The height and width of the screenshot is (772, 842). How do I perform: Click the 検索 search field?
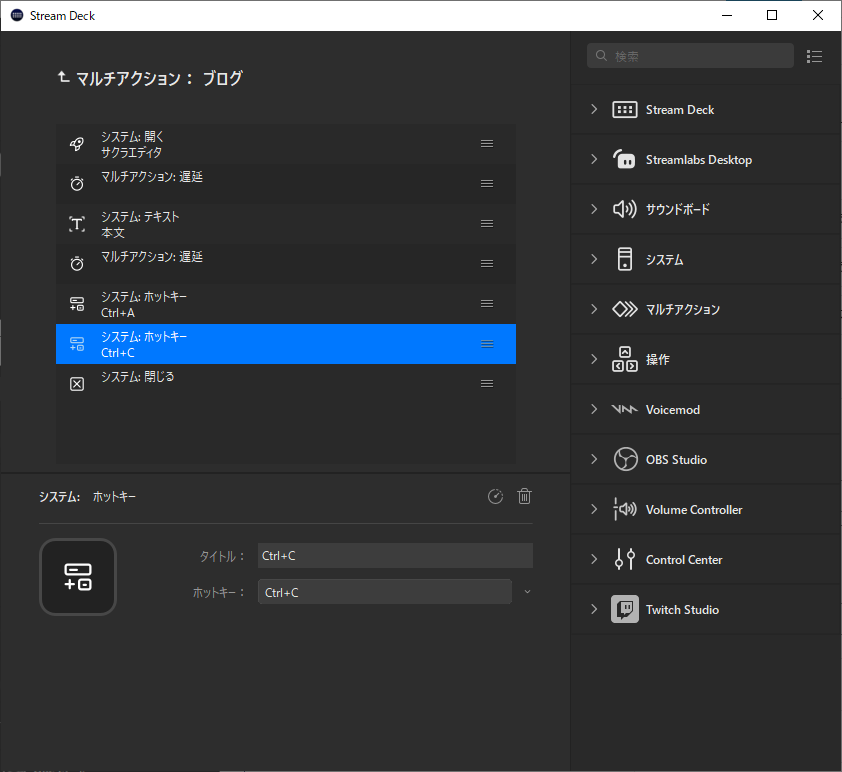[x=690, y=56]
